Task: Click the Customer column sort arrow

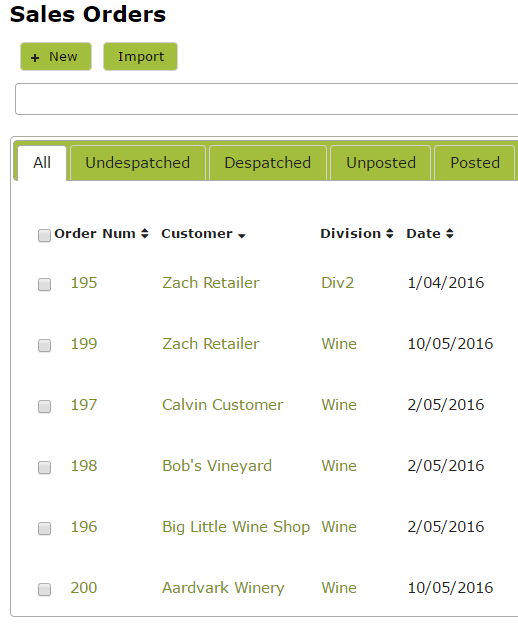Action: tap(241, 236)
